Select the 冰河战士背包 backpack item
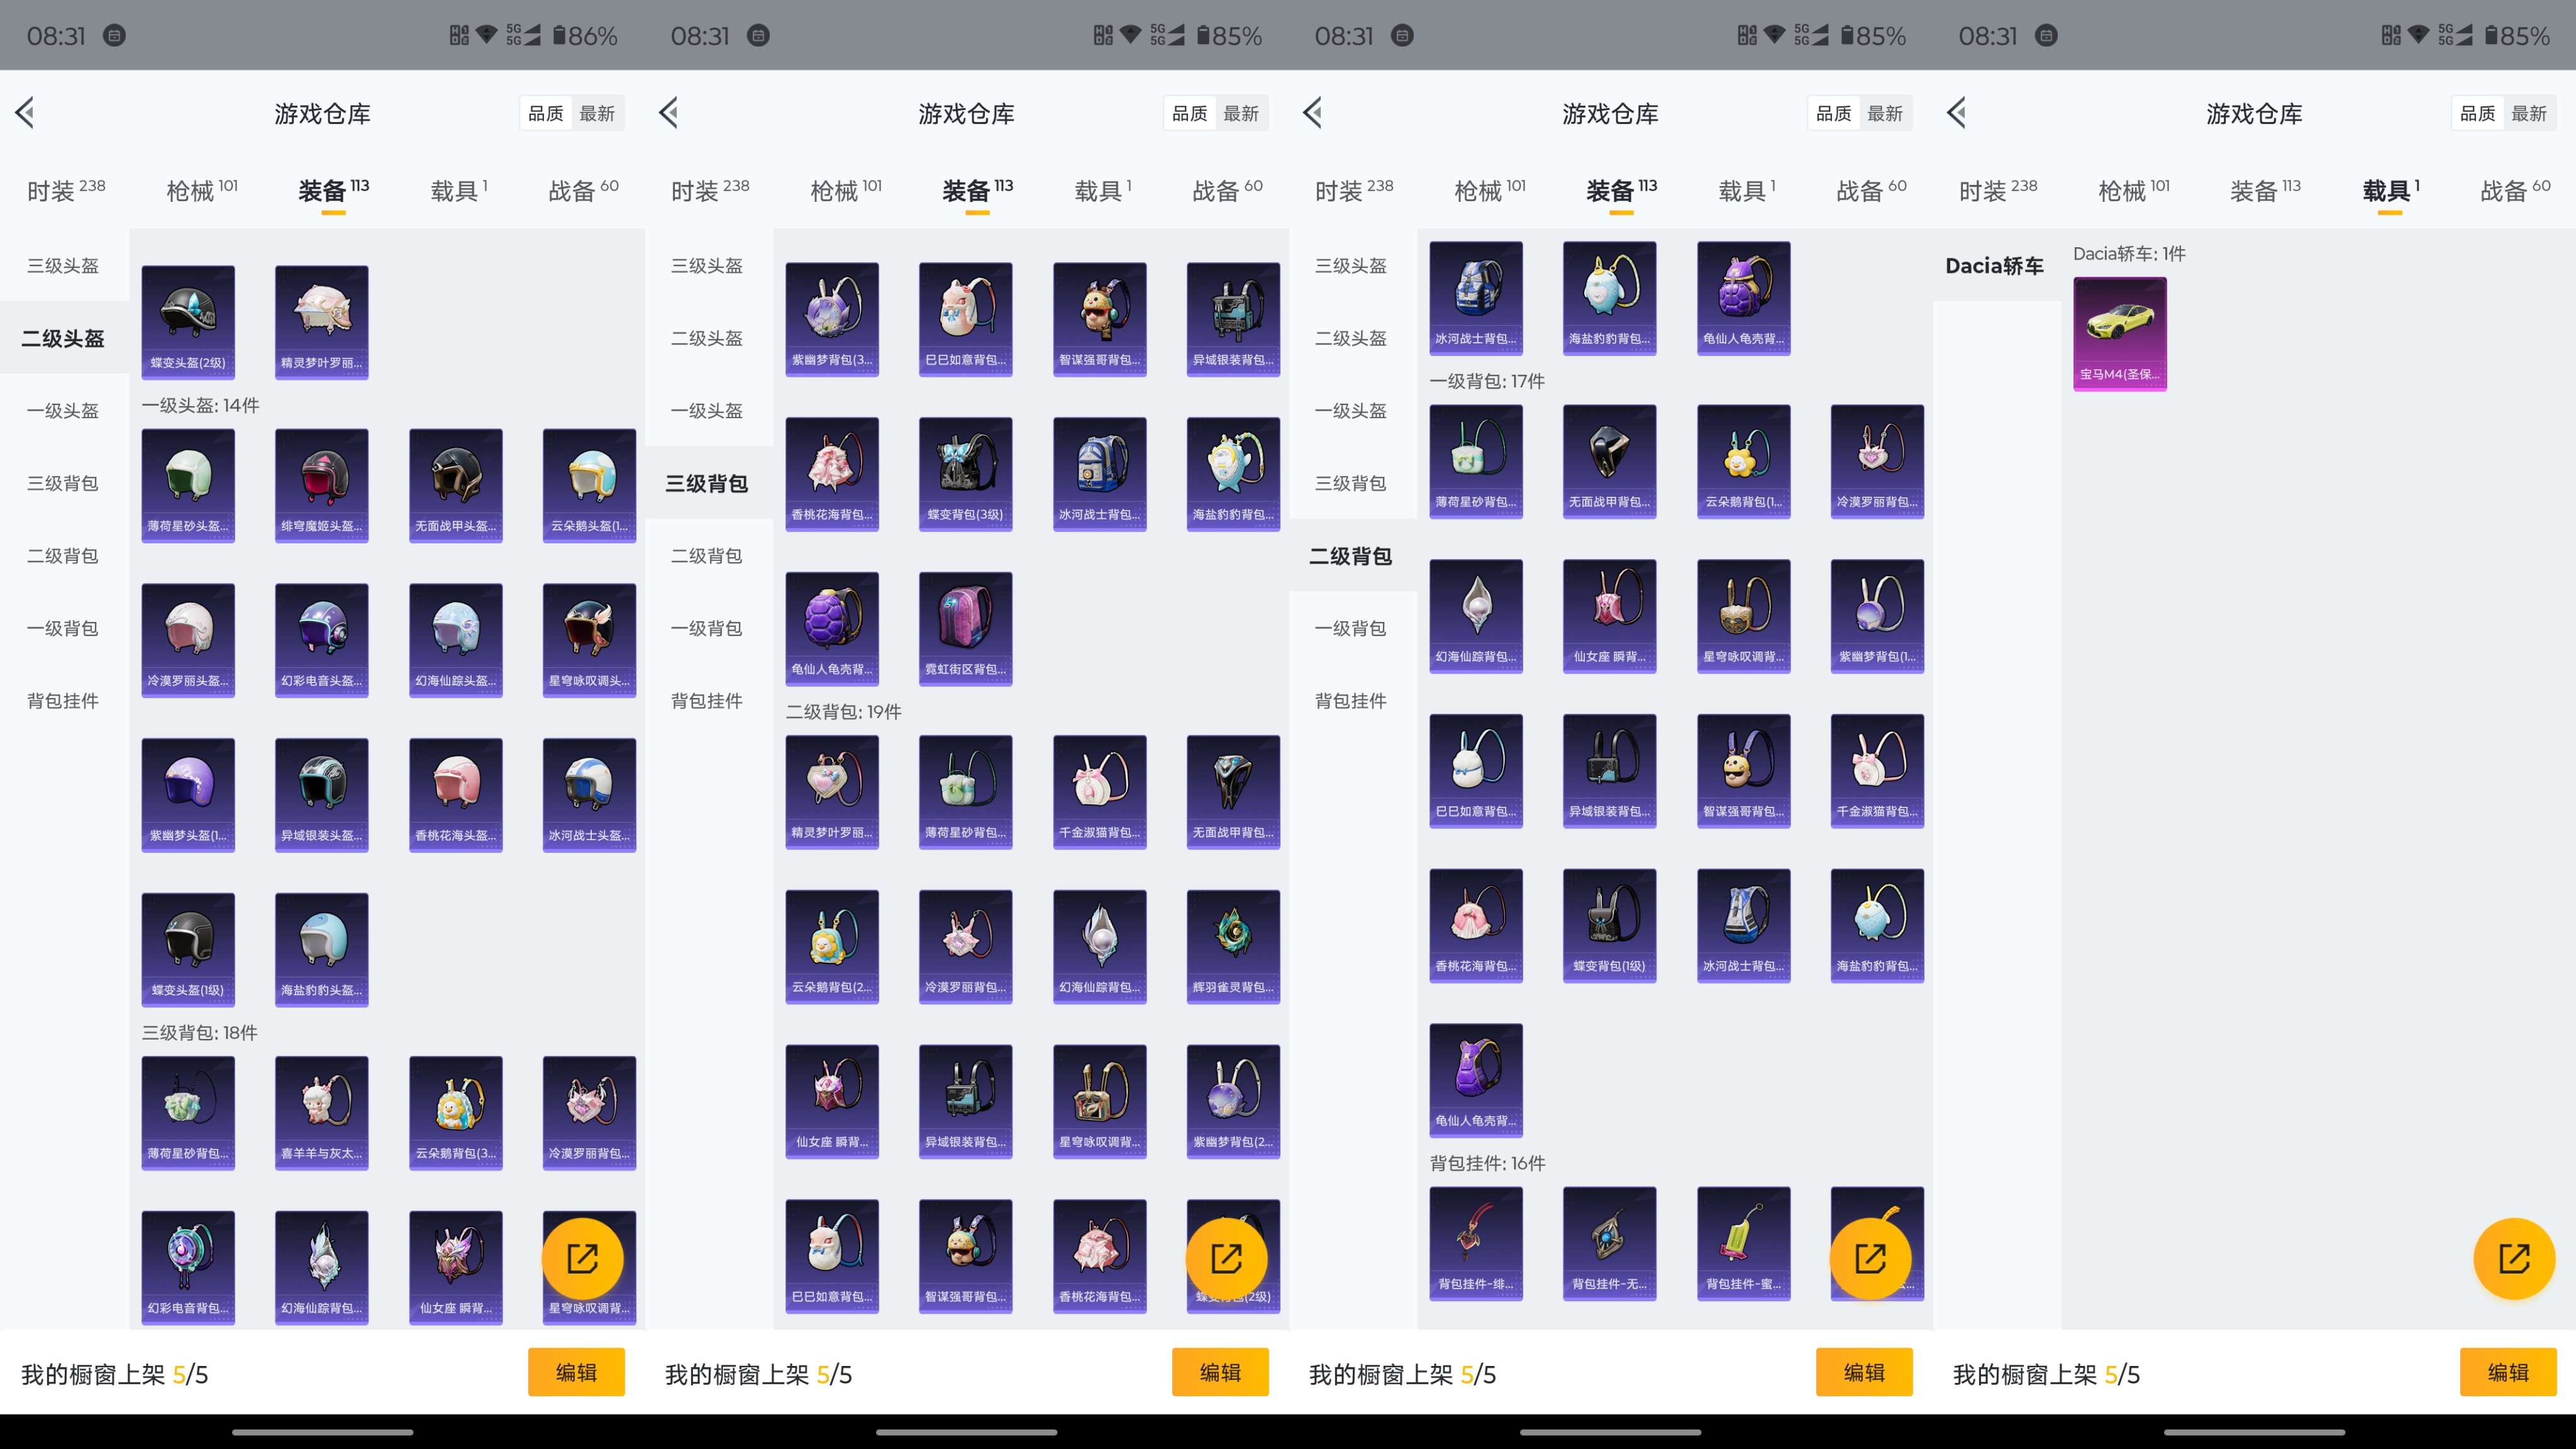 (x=1100, y=474)
